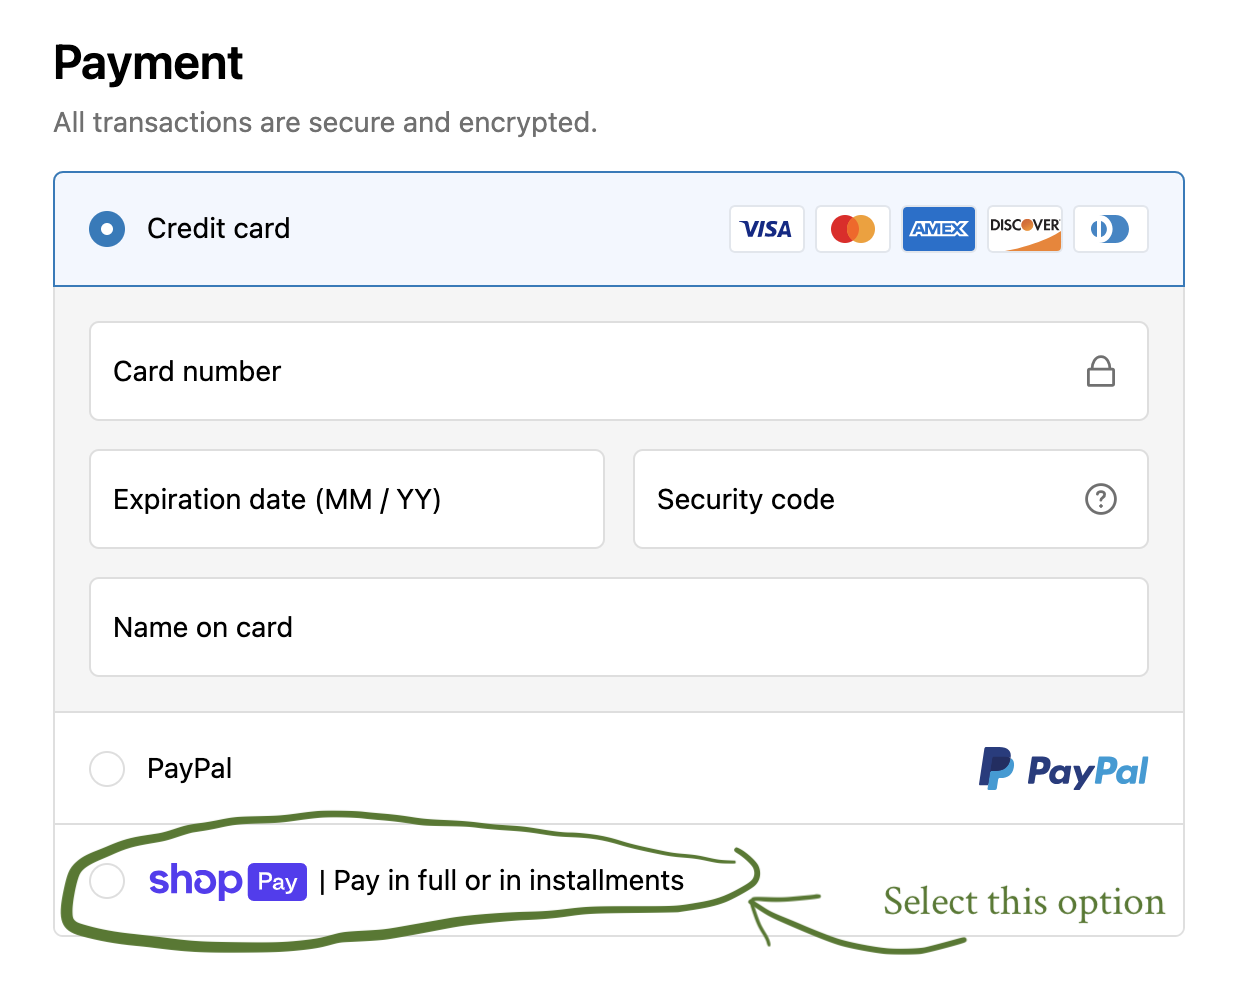Click the lock icon in Card number
This screenshot has width=1244, height=1002.
(1100, 371)
